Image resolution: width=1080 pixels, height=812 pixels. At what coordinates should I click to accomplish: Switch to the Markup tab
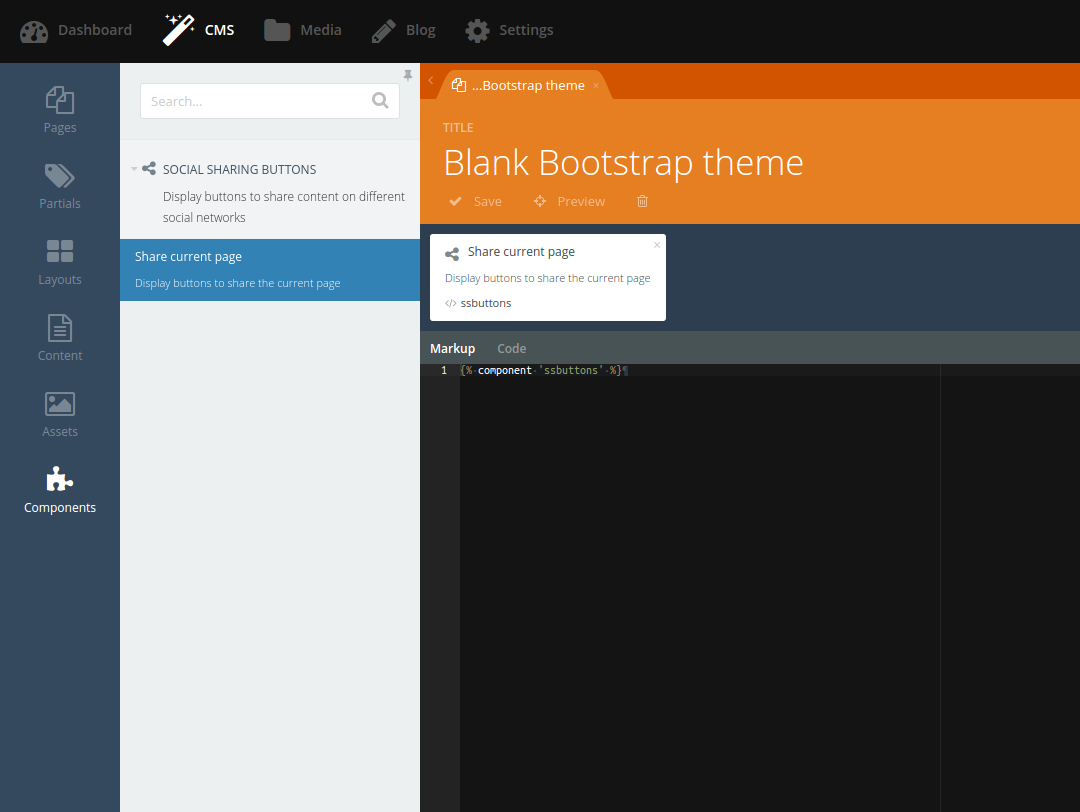453,348
